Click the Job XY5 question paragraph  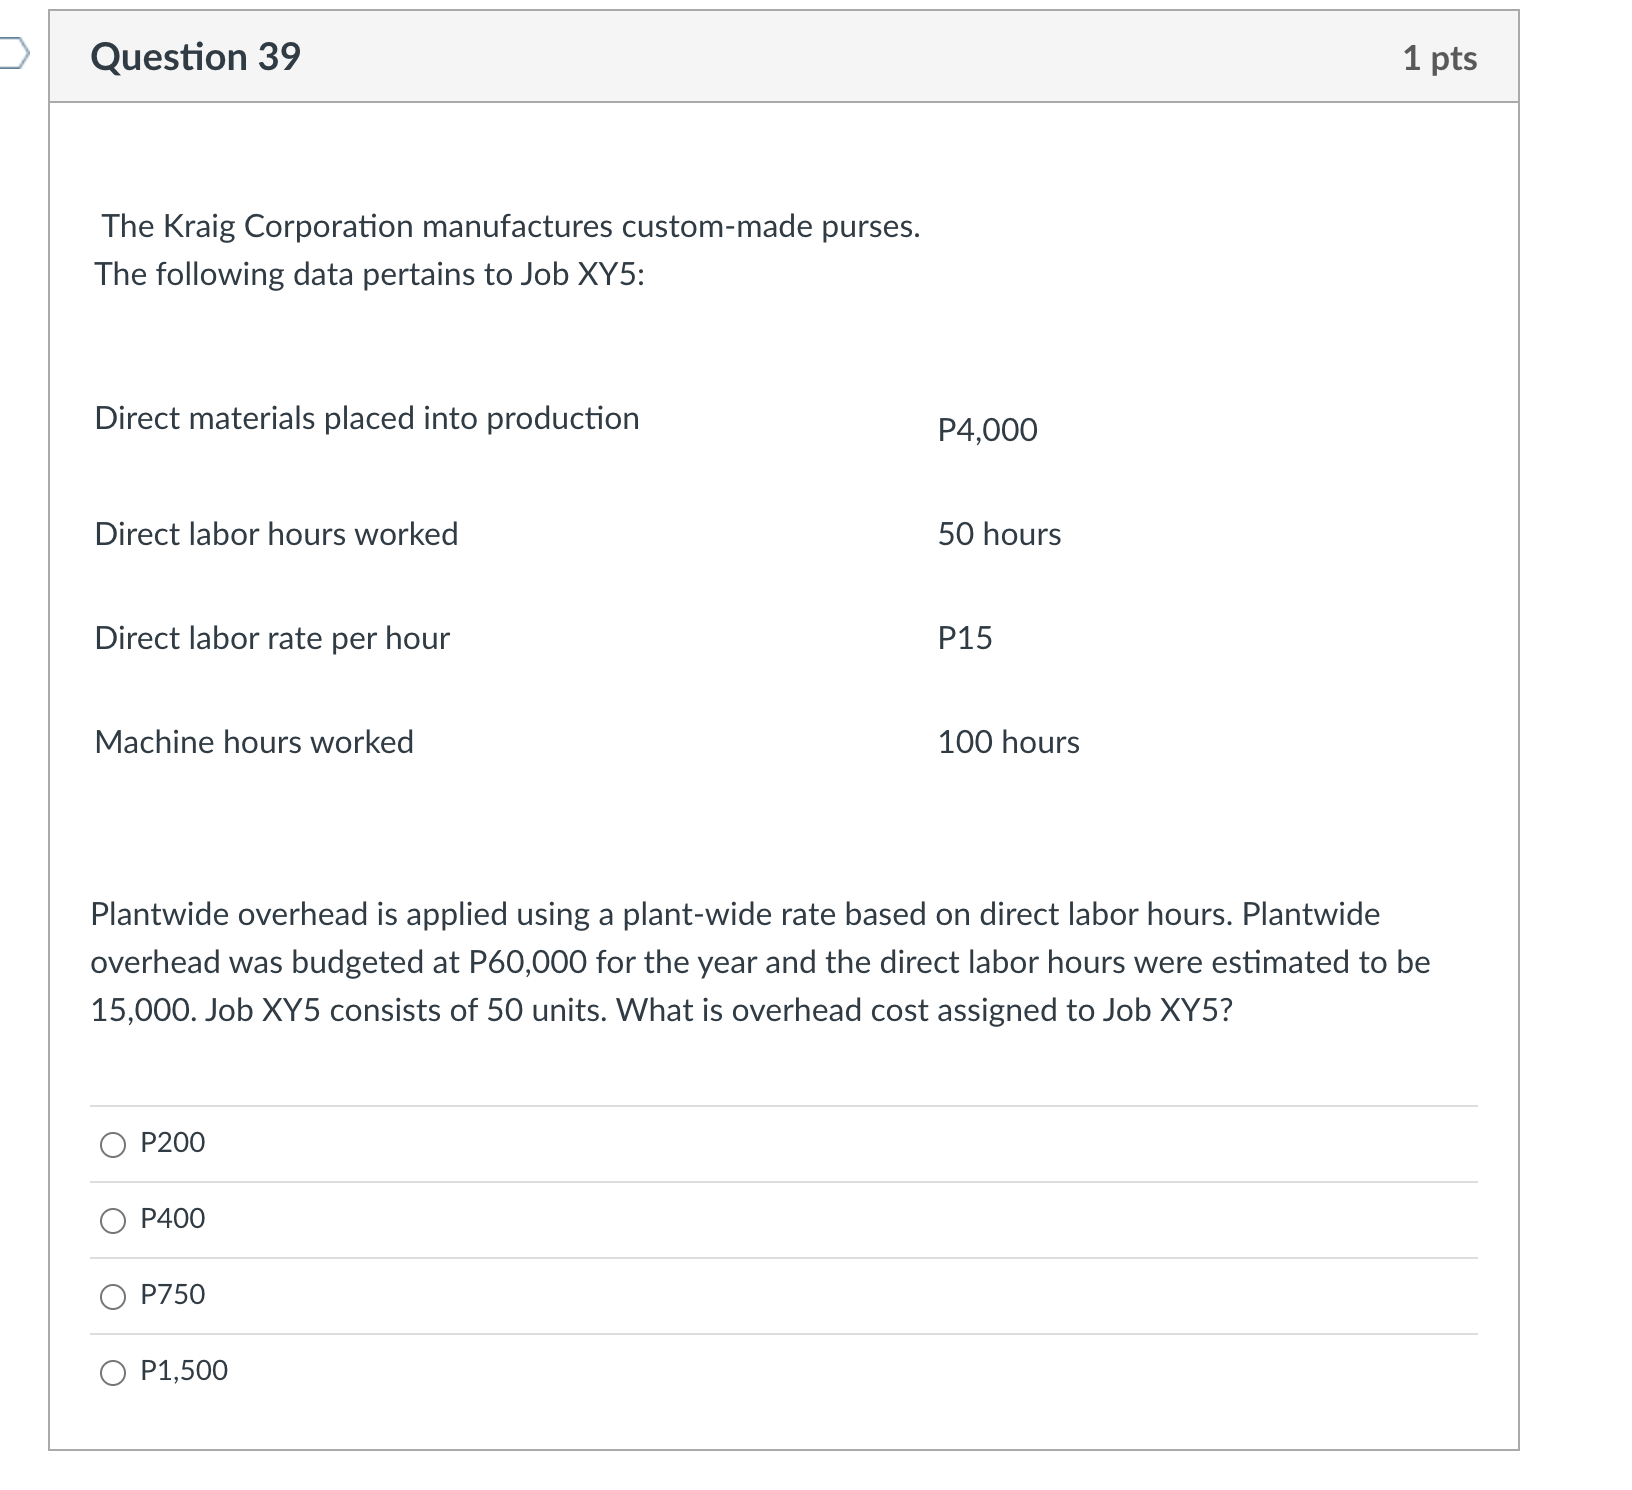pos(760,960)
